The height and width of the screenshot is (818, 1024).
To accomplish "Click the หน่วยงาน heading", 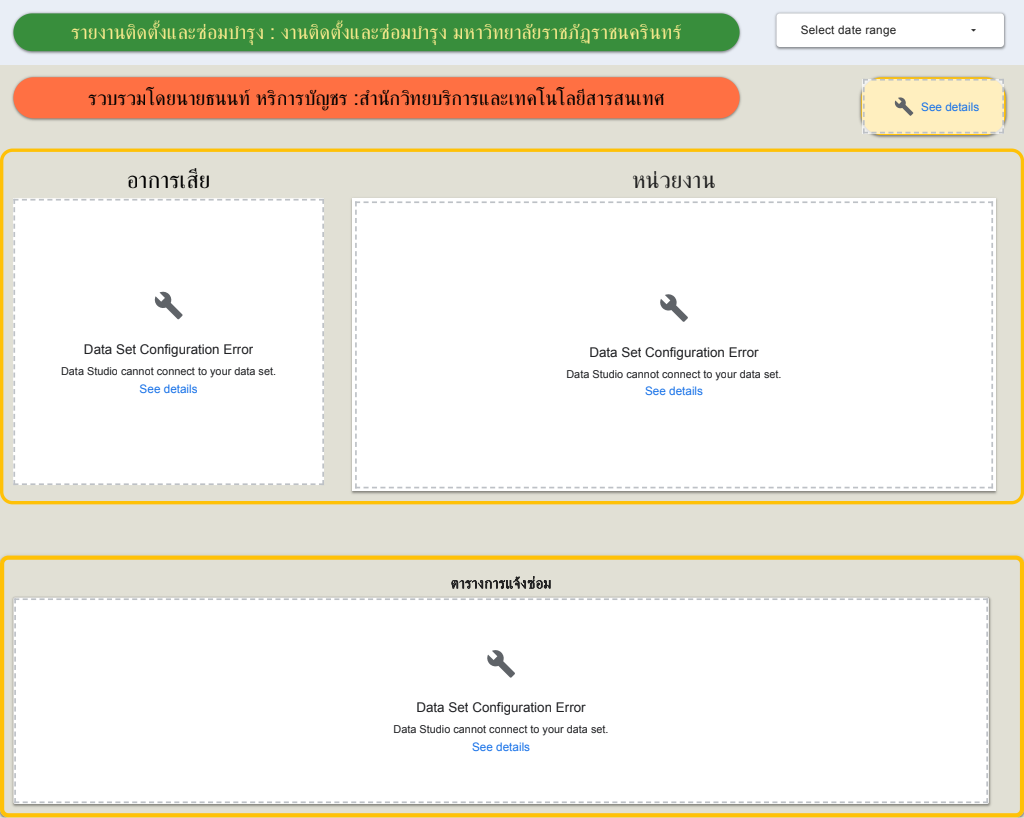I will [x=673, y=180].
